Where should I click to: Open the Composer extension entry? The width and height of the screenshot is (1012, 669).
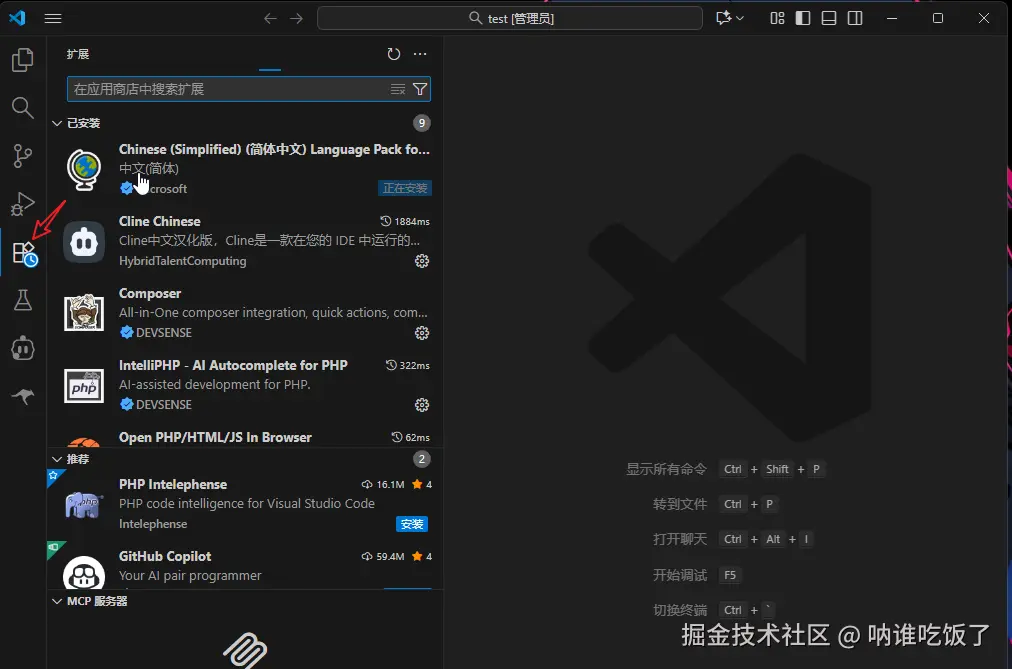[x=245, y=313]
